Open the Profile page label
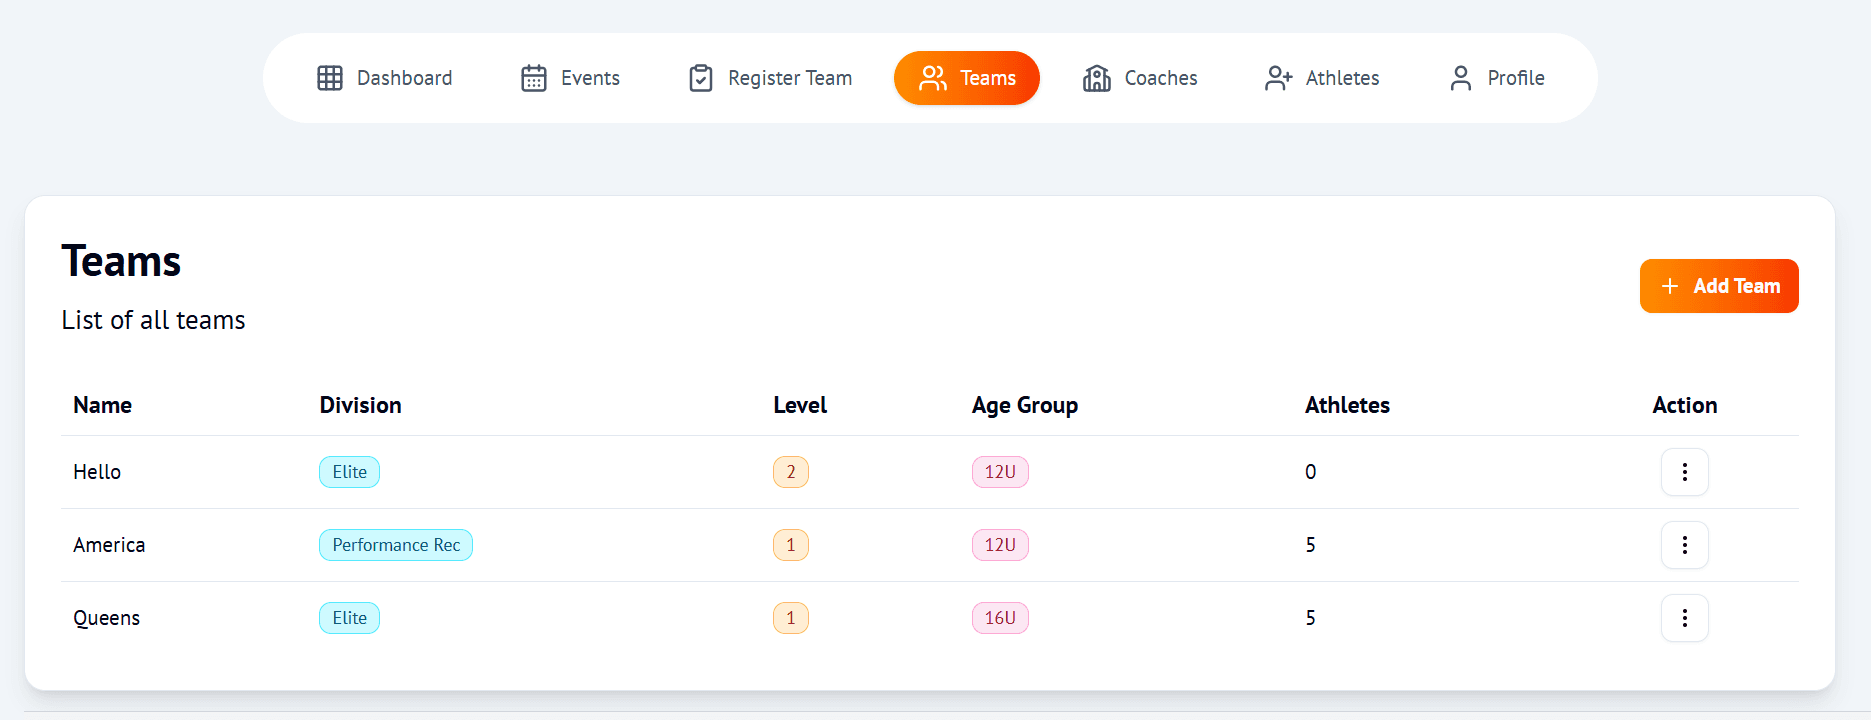This screenshot has height=720, width=1871. pyautogui.click(x=1516, y=78)
